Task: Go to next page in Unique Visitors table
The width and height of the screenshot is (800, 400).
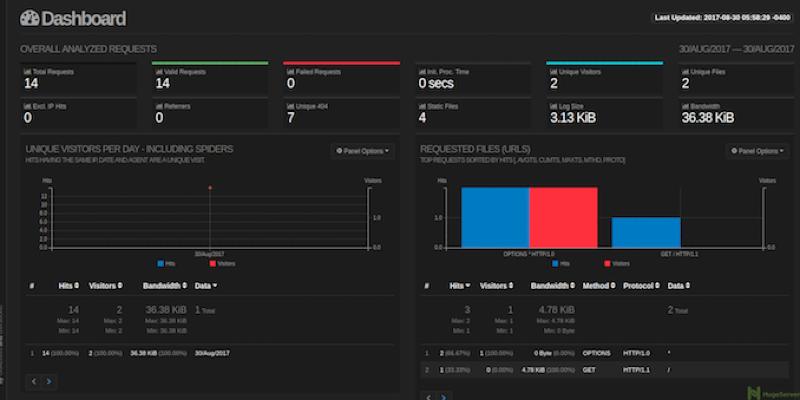Action: 50,381
